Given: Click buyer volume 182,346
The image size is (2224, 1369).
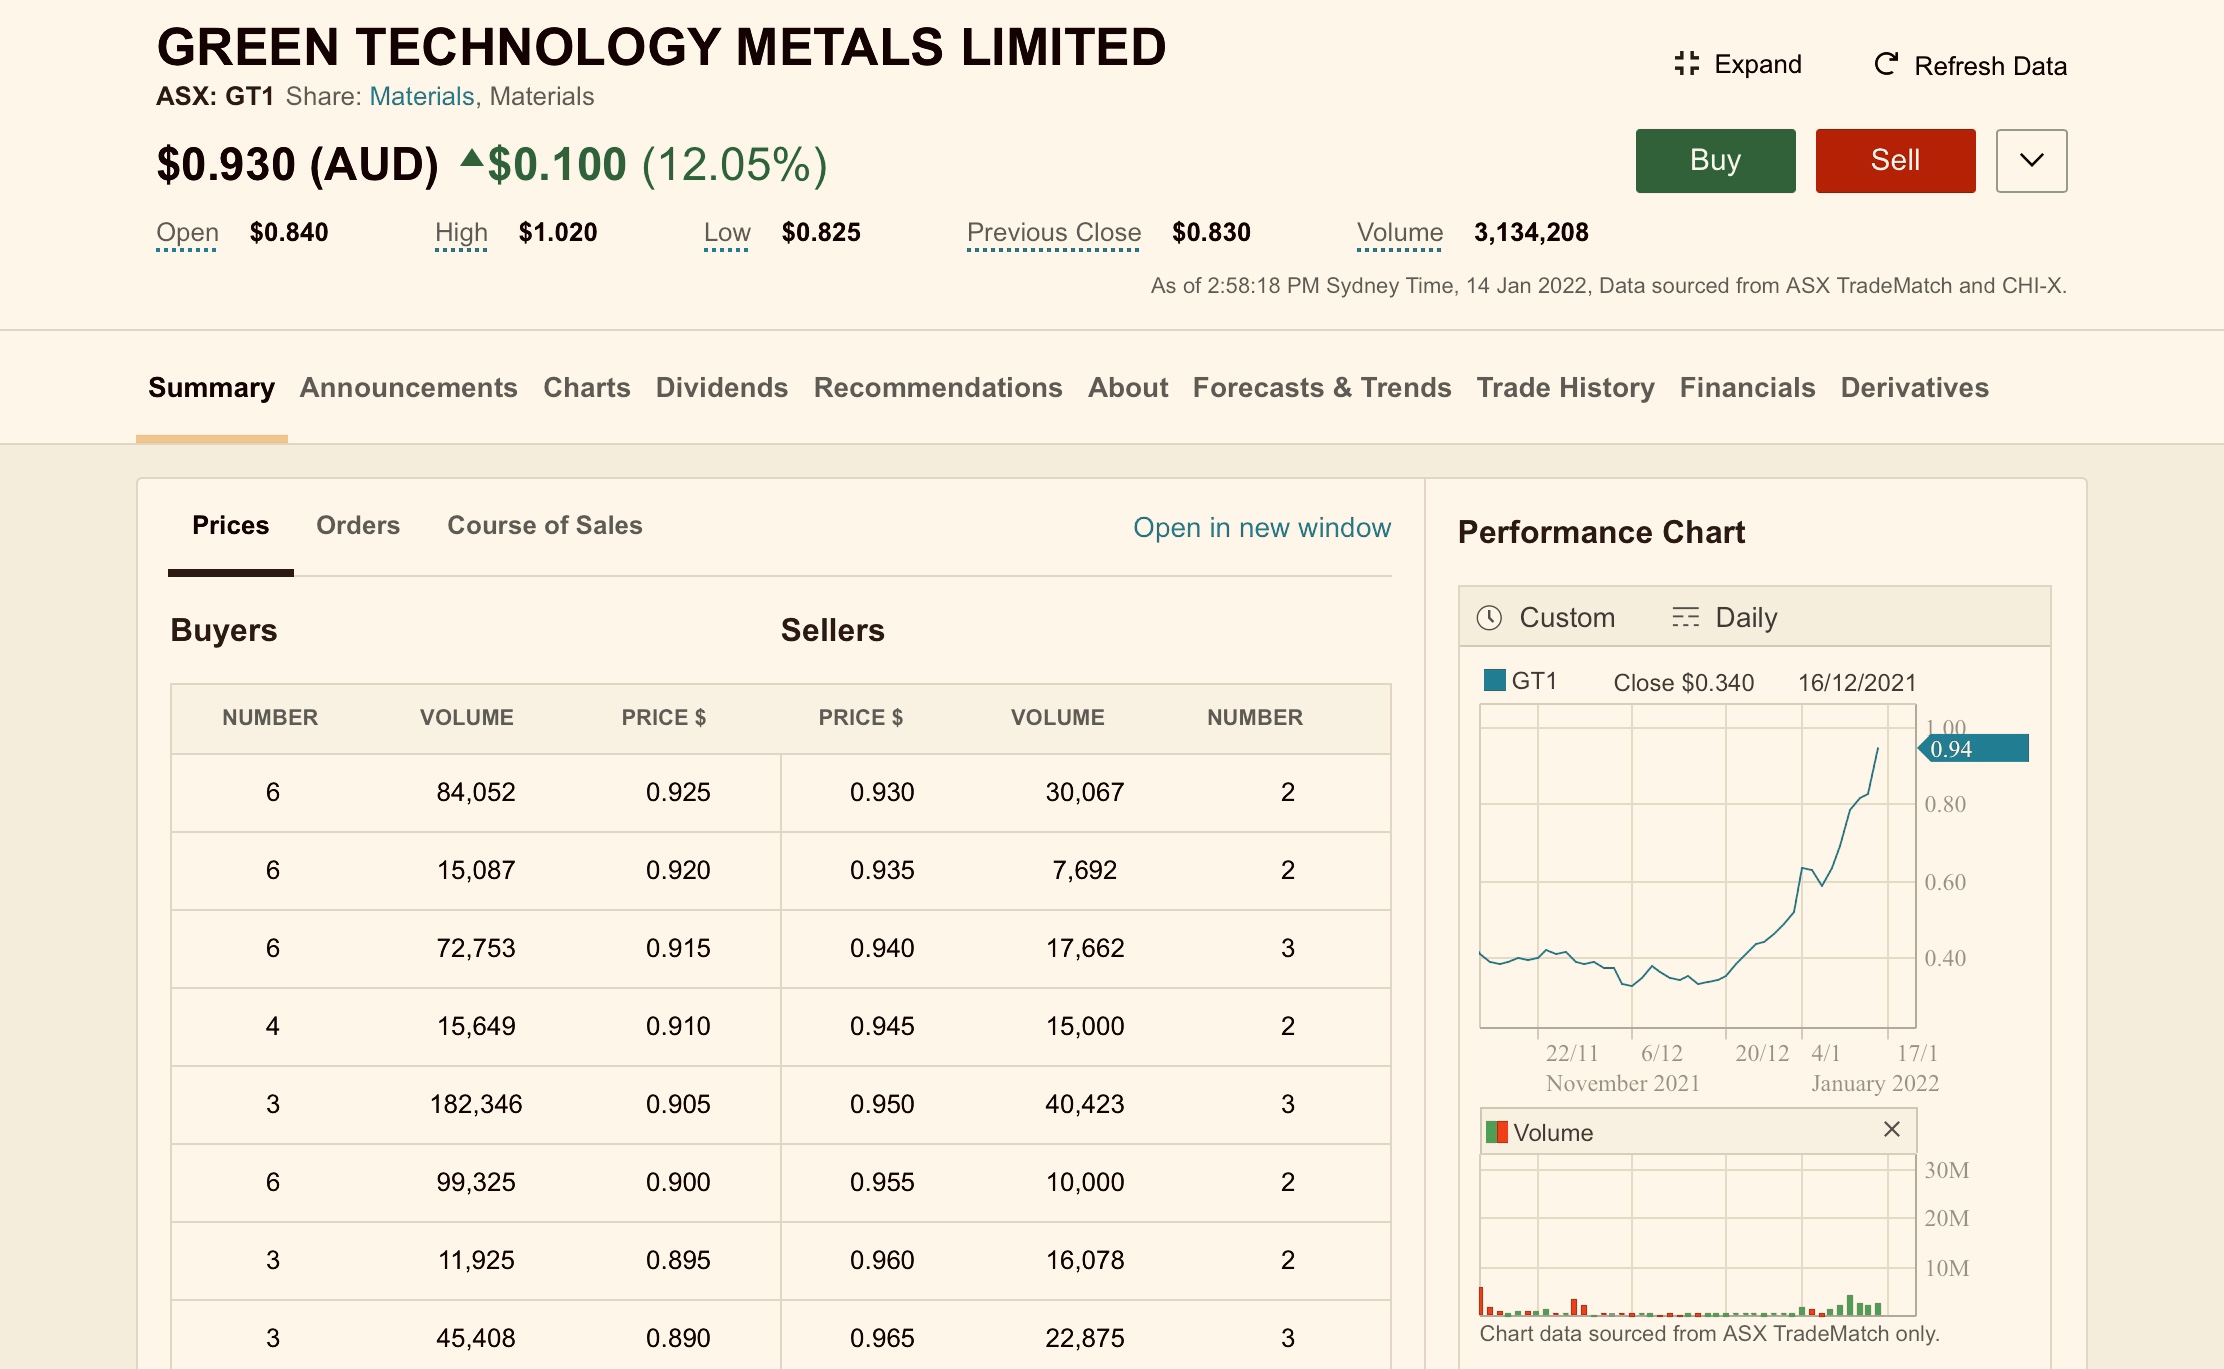Looking at the screenshot, I should pos(476,1105).
